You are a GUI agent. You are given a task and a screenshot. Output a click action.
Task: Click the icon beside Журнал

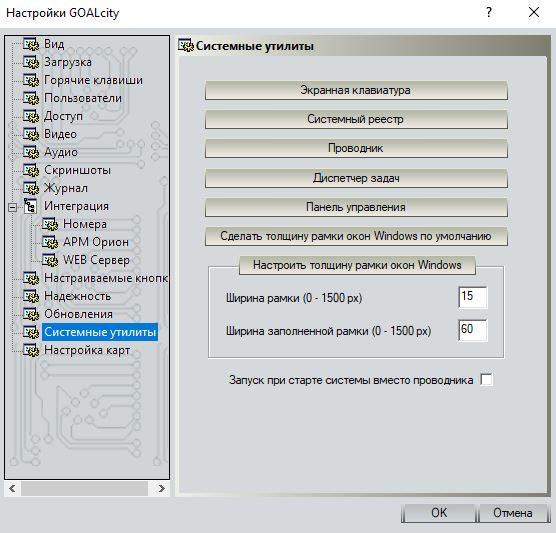coord(31,188)
